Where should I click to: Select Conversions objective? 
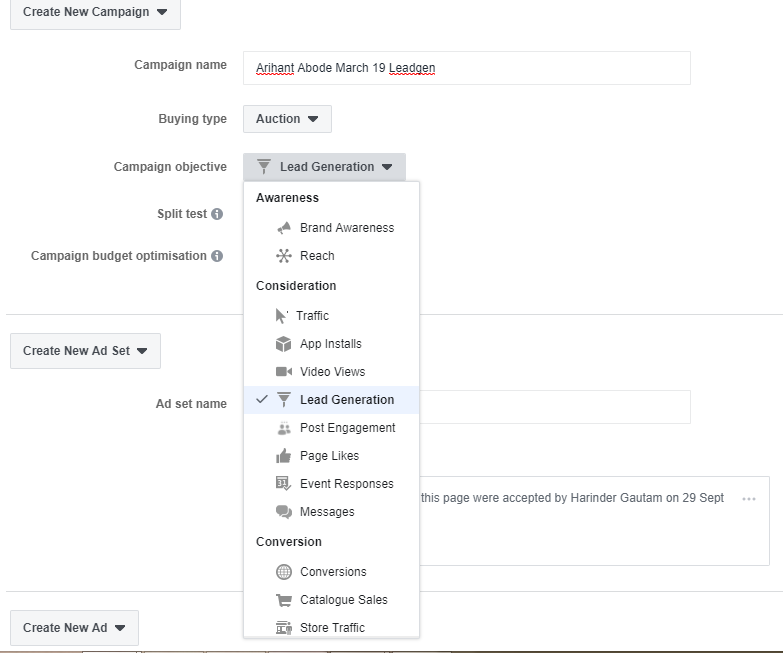pos(332,572)
